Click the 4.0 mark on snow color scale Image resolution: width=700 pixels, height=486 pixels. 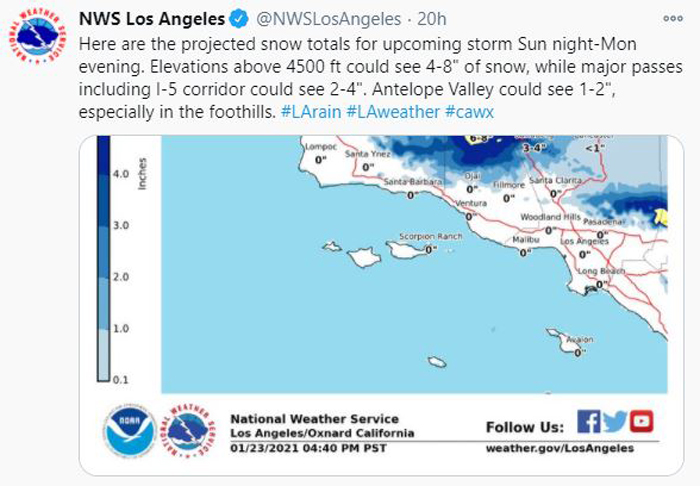point(121,174)
